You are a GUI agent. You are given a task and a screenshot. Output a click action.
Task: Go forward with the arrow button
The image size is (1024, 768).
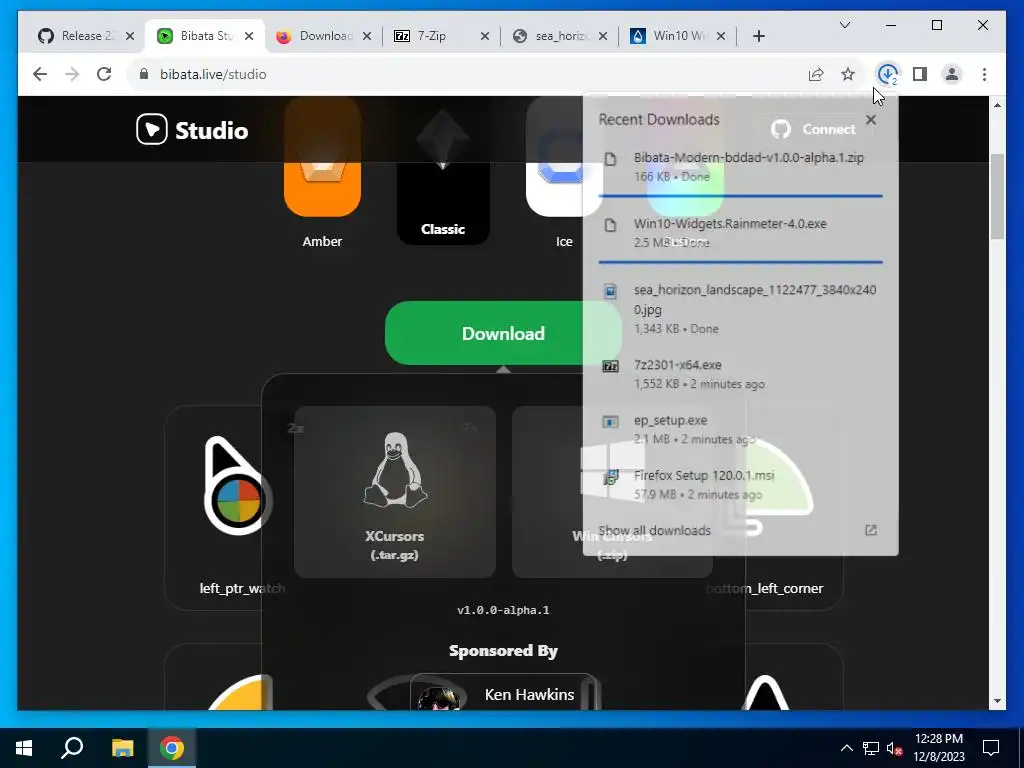[72, 74]
